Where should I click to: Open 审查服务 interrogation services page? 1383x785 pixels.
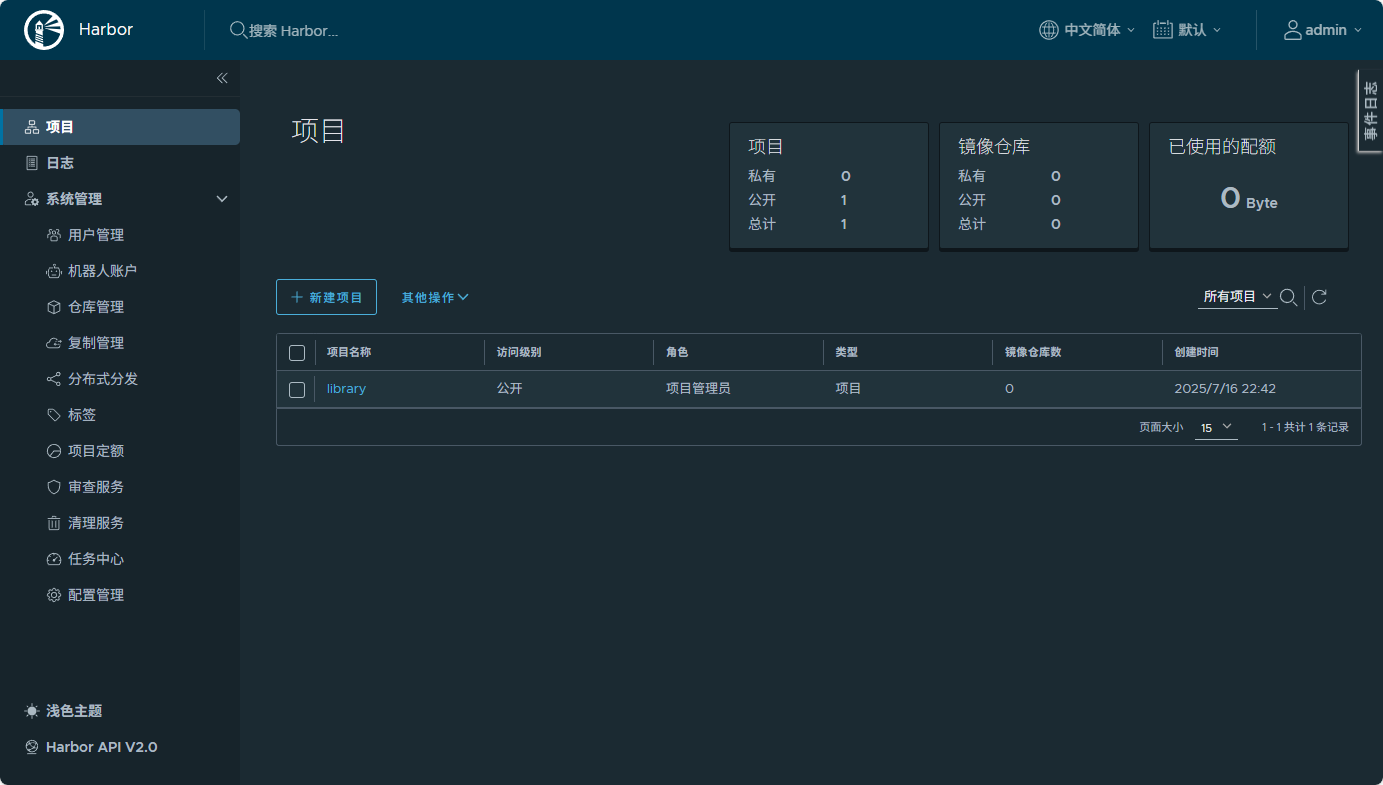[95, 487]
